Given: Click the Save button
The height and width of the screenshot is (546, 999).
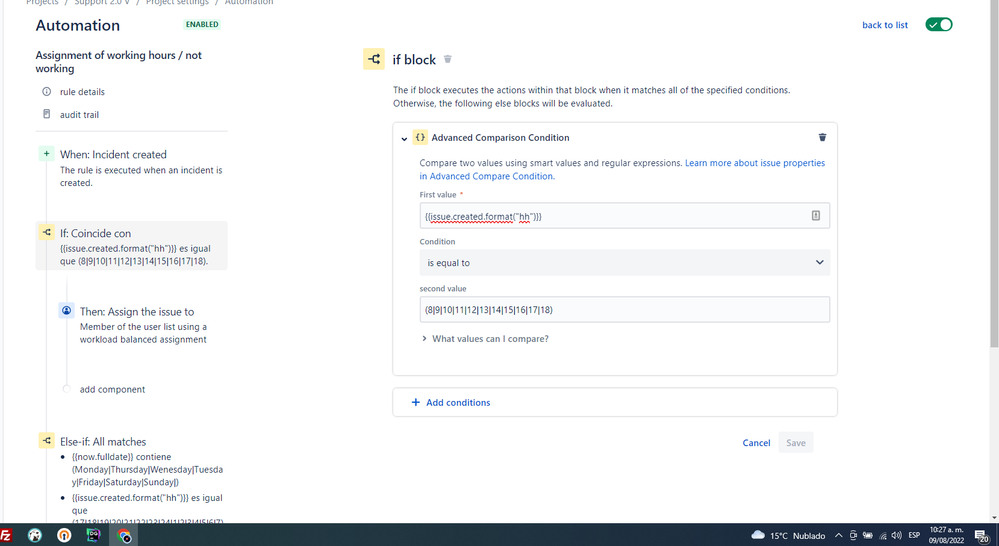Looking at the screenshot, I should pyautogui.click(x=795, y=443).
